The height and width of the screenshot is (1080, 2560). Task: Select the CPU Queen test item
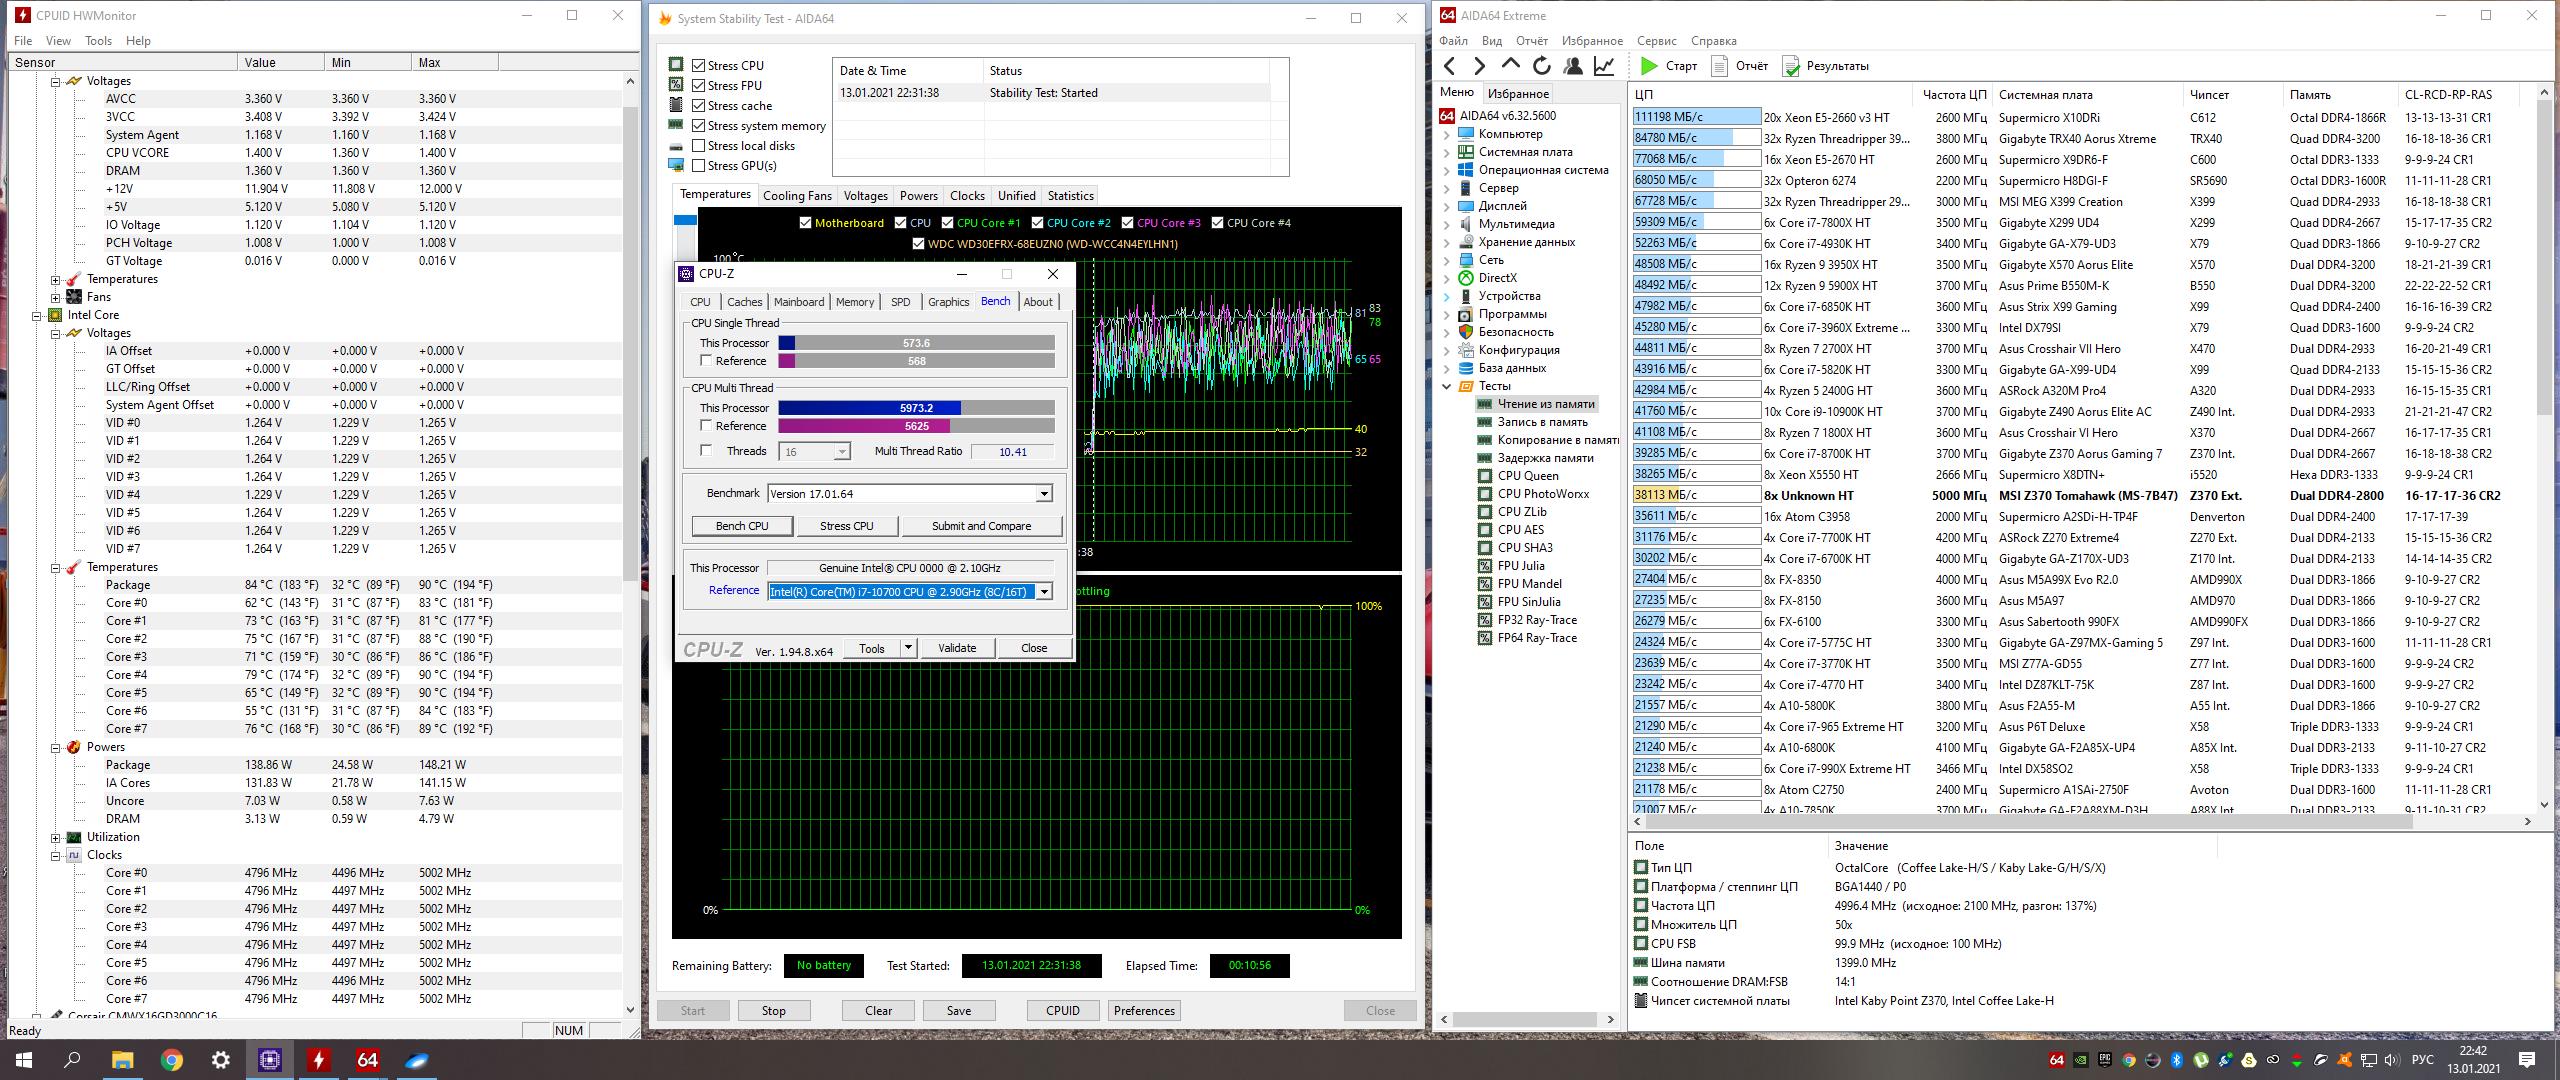click(1527, 476)
